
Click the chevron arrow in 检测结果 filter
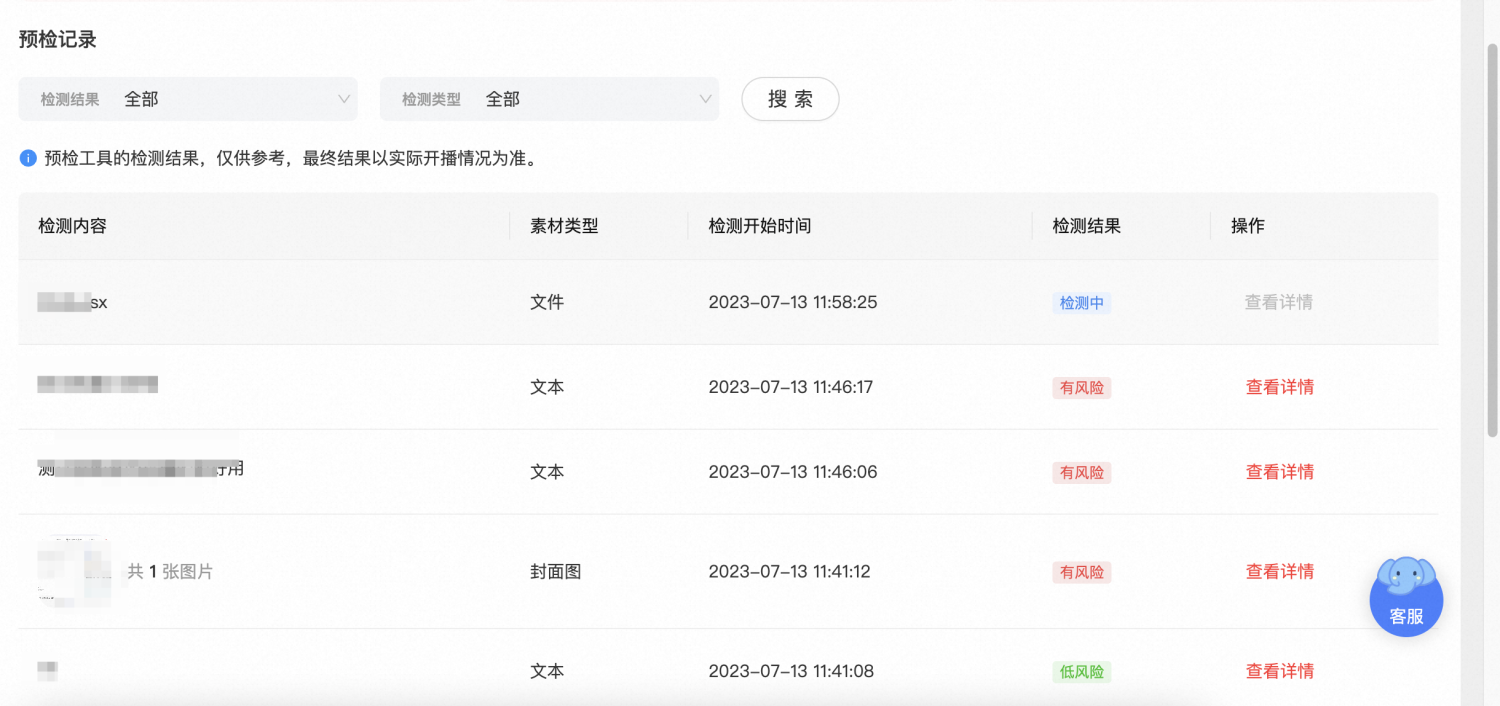point(345,99)
